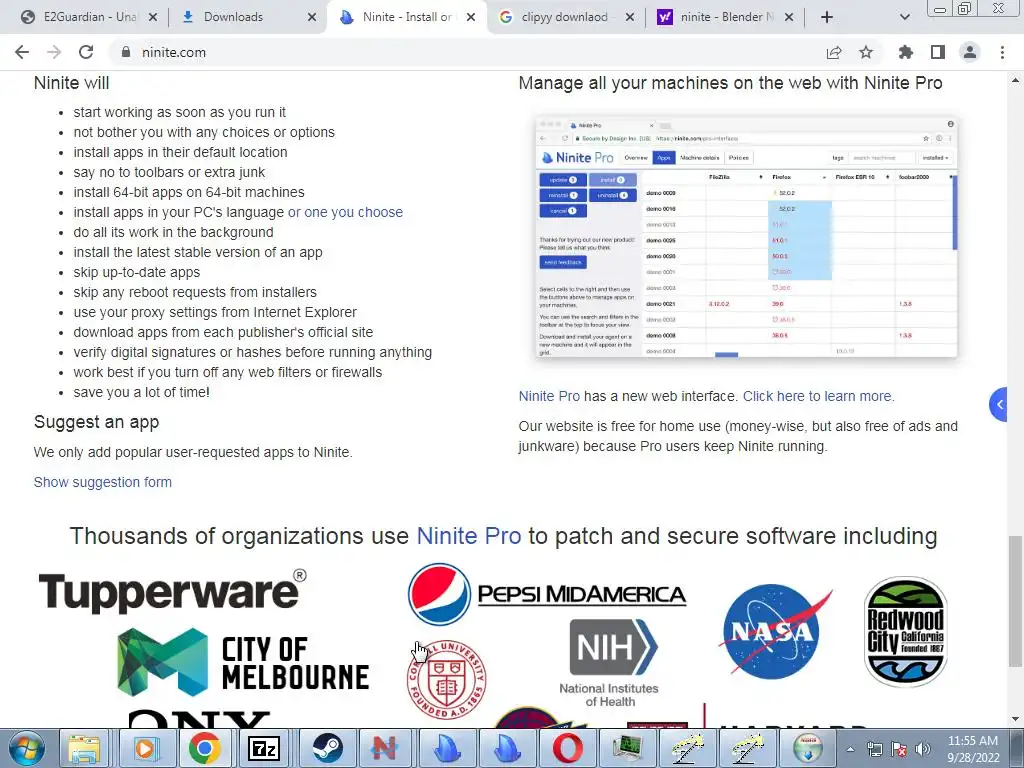This screenshot has height=768, width=1024.
Task: Open the network tray icon
Action: coord(874,749)
